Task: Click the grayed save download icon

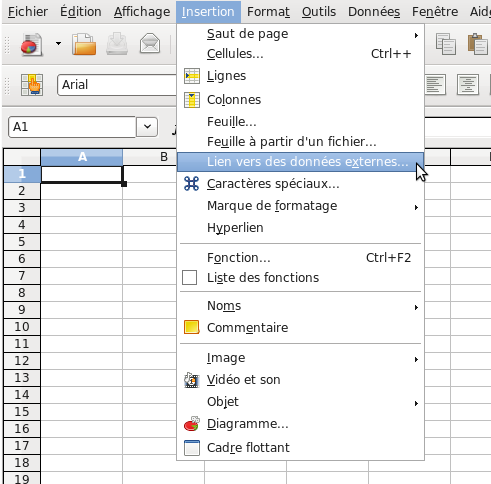Action: [117, 44]
